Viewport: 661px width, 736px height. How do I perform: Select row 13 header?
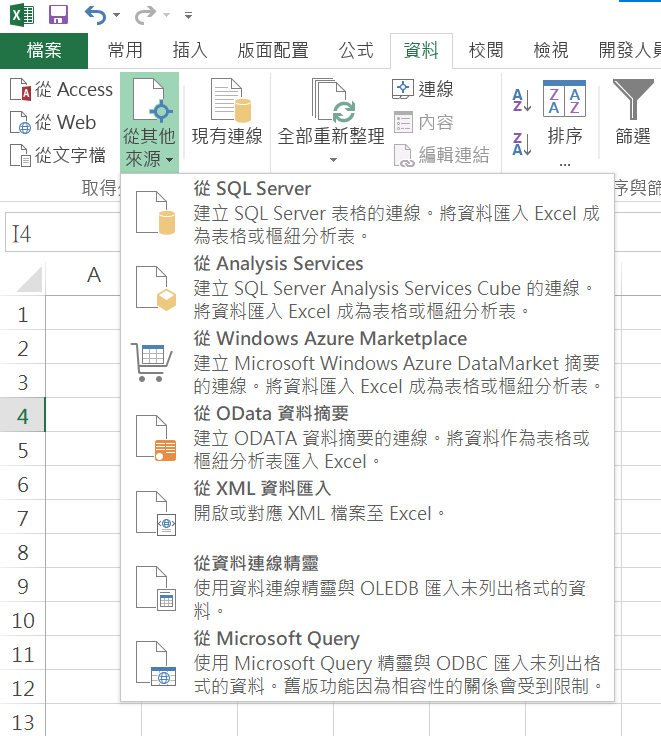coord(23,721)
